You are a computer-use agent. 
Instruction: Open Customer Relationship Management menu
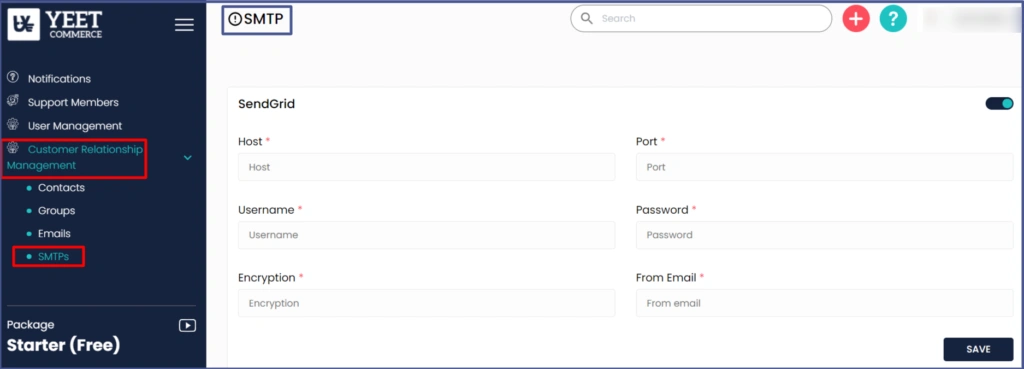(x=74, y=157)
